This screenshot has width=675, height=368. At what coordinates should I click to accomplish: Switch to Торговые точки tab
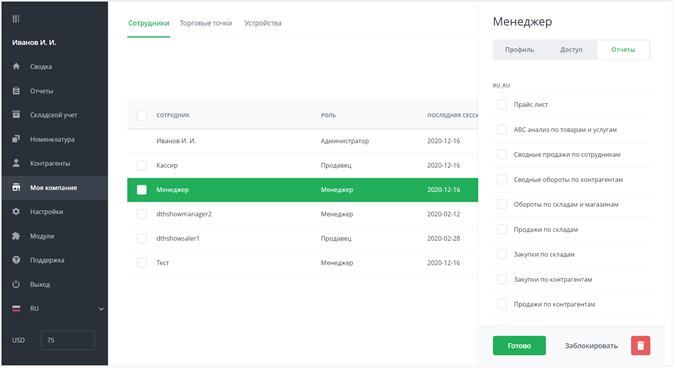click(x=206, y=23)
